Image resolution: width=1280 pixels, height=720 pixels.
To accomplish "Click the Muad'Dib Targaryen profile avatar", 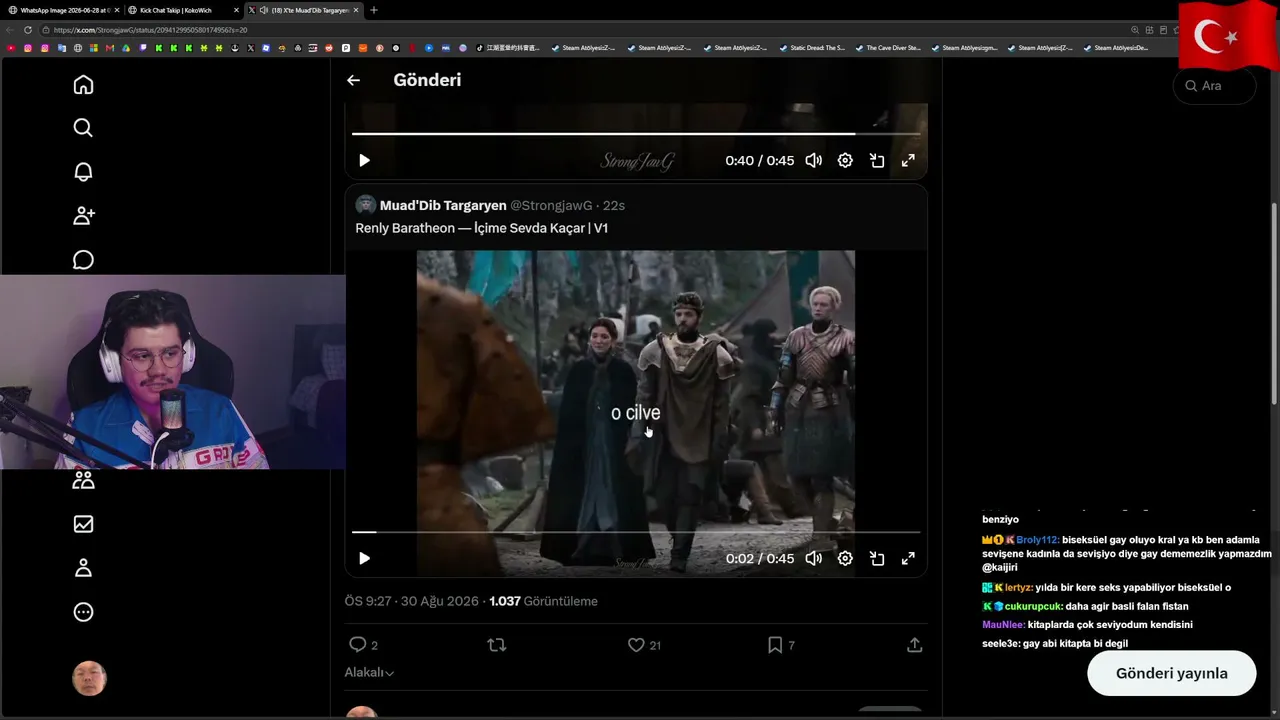I will [x=365, y=205].
